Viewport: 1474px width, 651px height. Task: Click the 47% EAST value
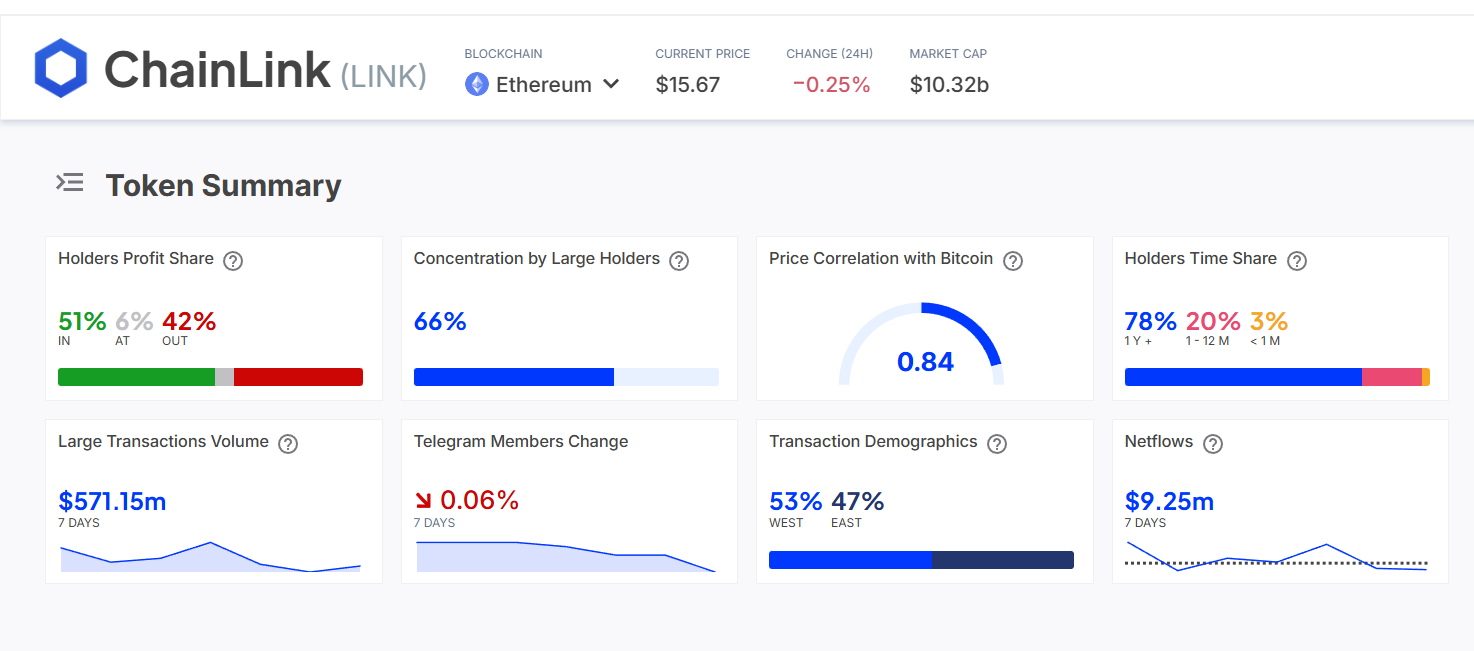[x=858, y=501]
